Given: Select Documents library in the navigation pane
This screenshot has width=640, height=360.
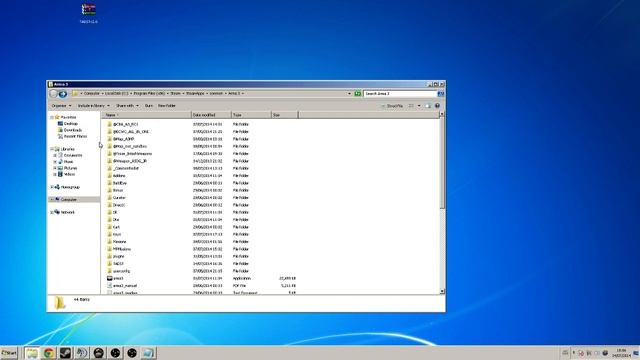Looking at the screenshot, I should (73, 156).
